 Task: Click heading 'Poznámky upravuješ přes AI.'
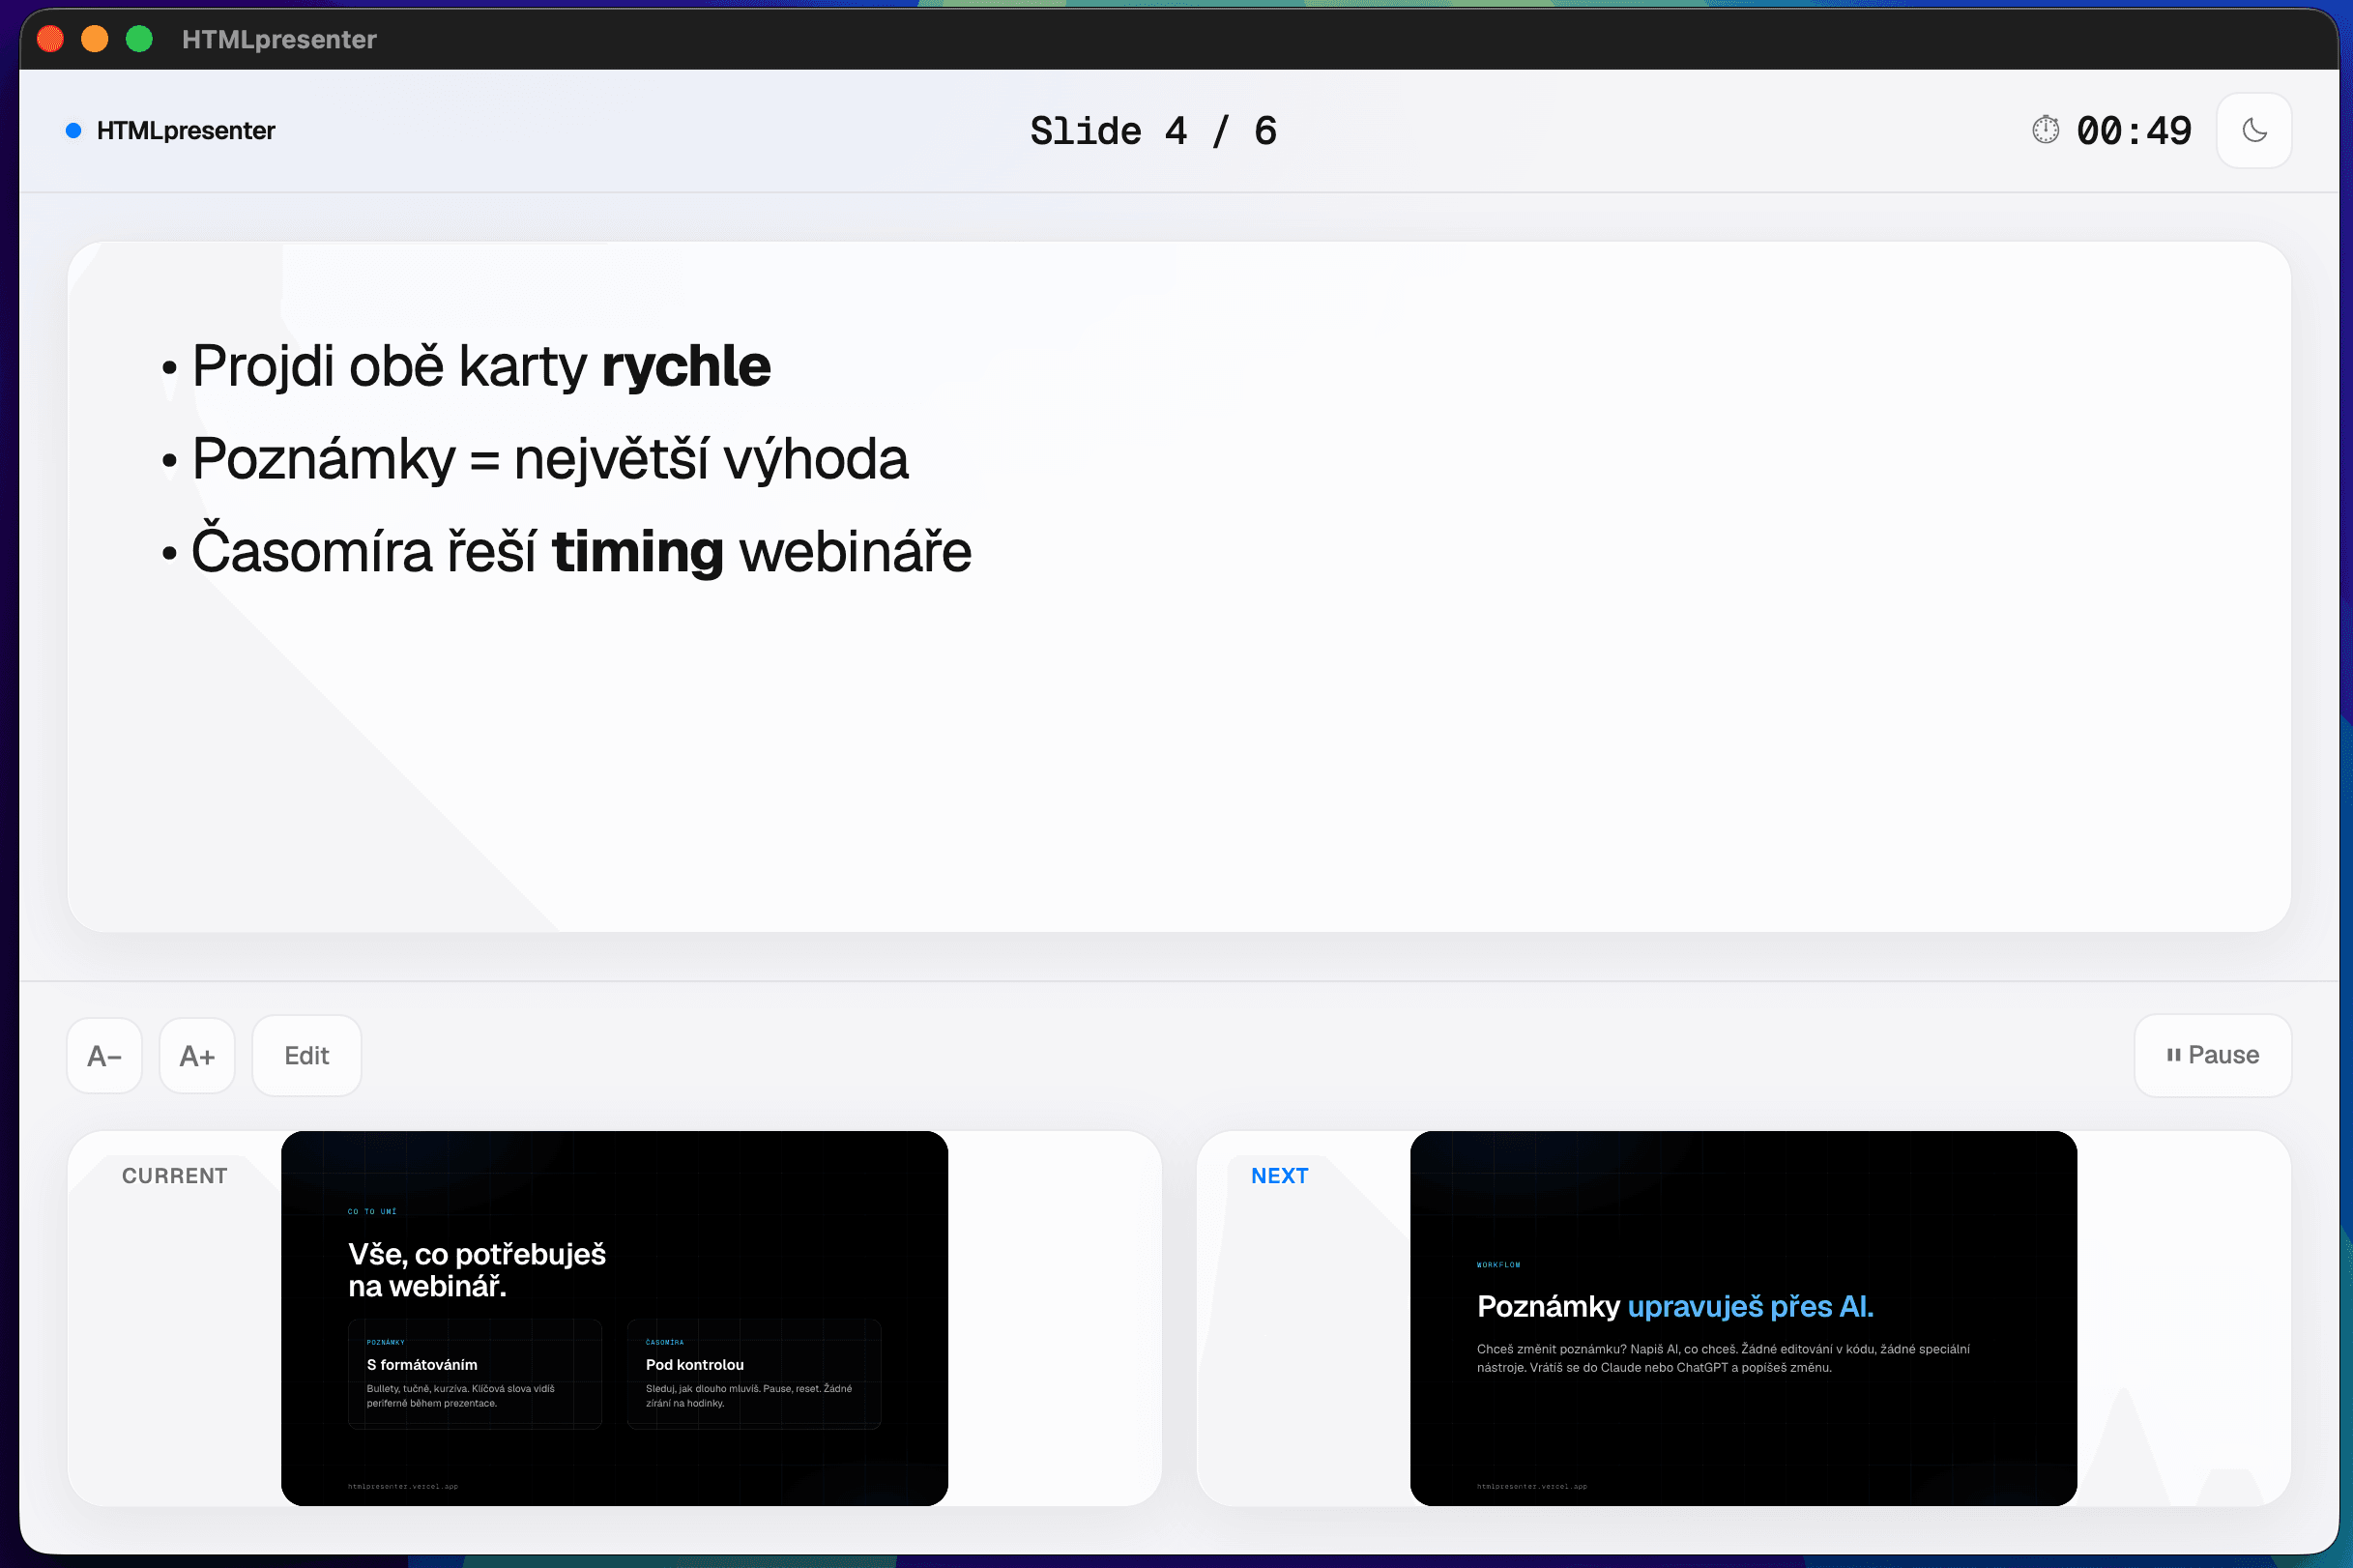click(1675, 1306)
